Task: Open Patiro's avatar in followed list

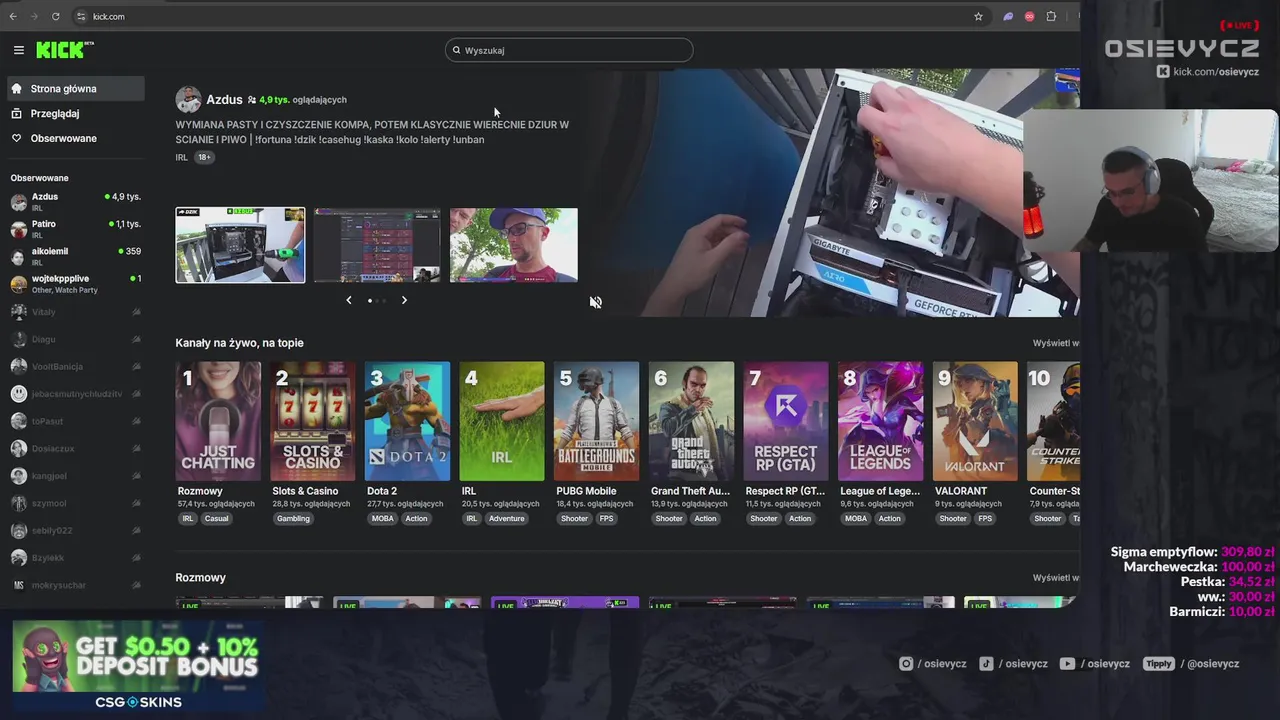Action: pyautogui.click(x=18, y=229)
